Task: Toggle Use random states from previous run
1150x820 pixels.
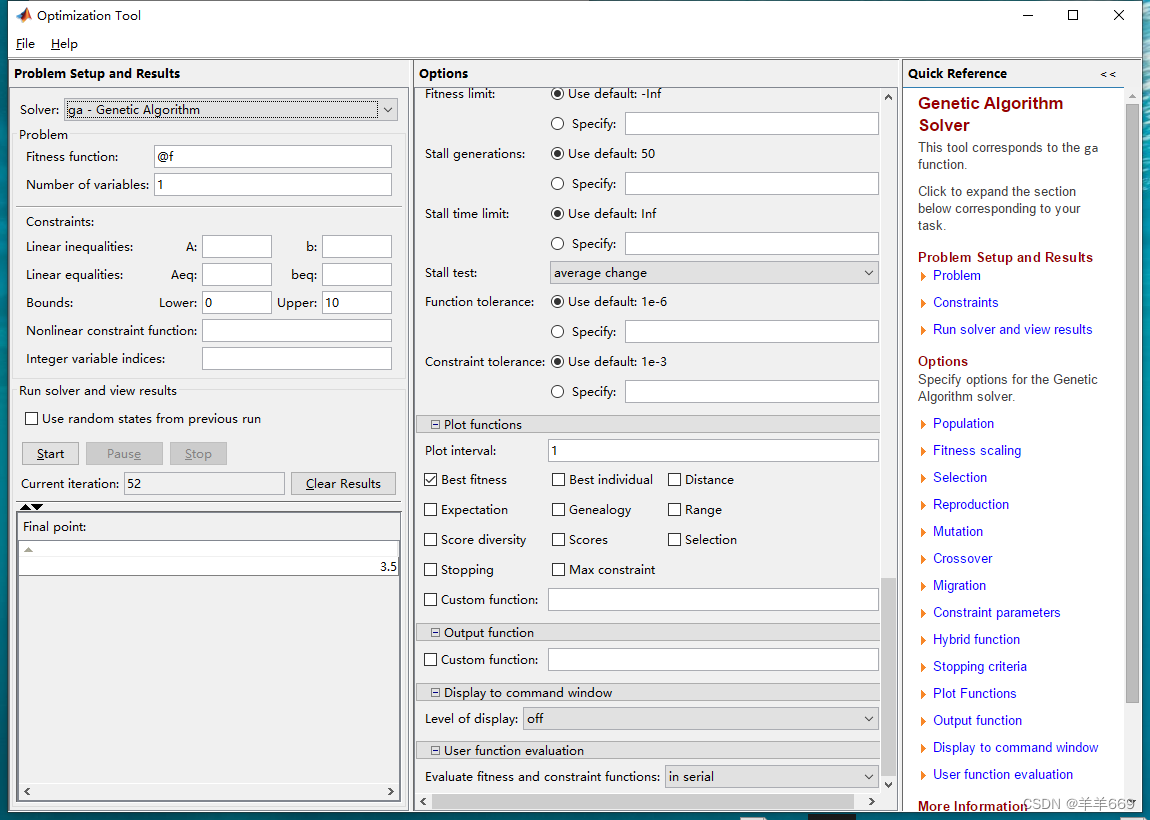Action: pyautogui.click(x=32, y=419)
